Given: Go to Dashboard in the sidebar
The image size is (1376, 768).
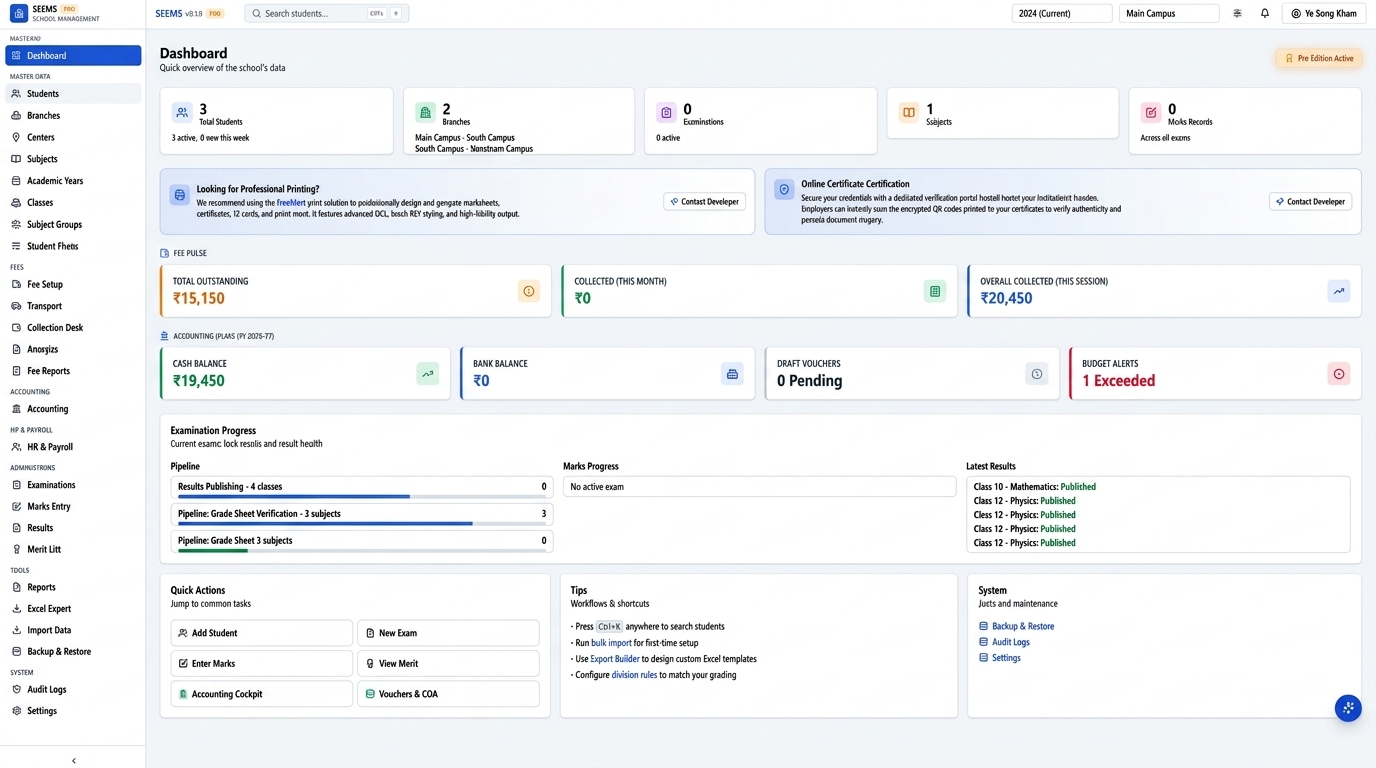Looking at the screenshot, I should click(x=73, y=55).
